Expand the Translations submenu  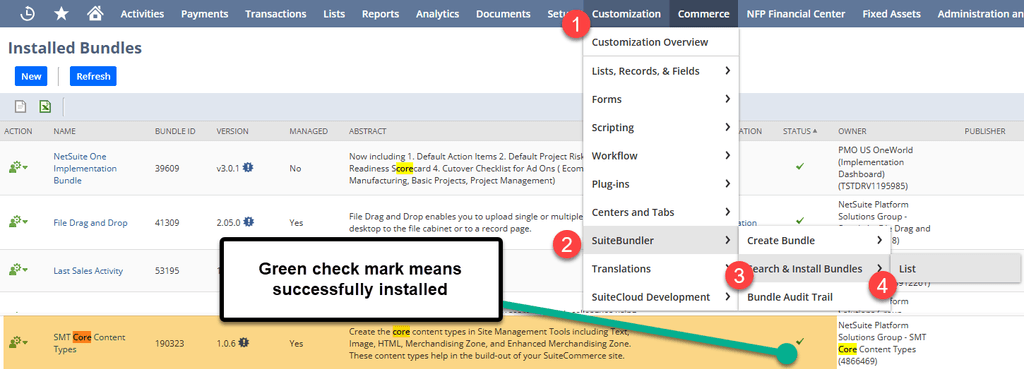coord(661,268)
